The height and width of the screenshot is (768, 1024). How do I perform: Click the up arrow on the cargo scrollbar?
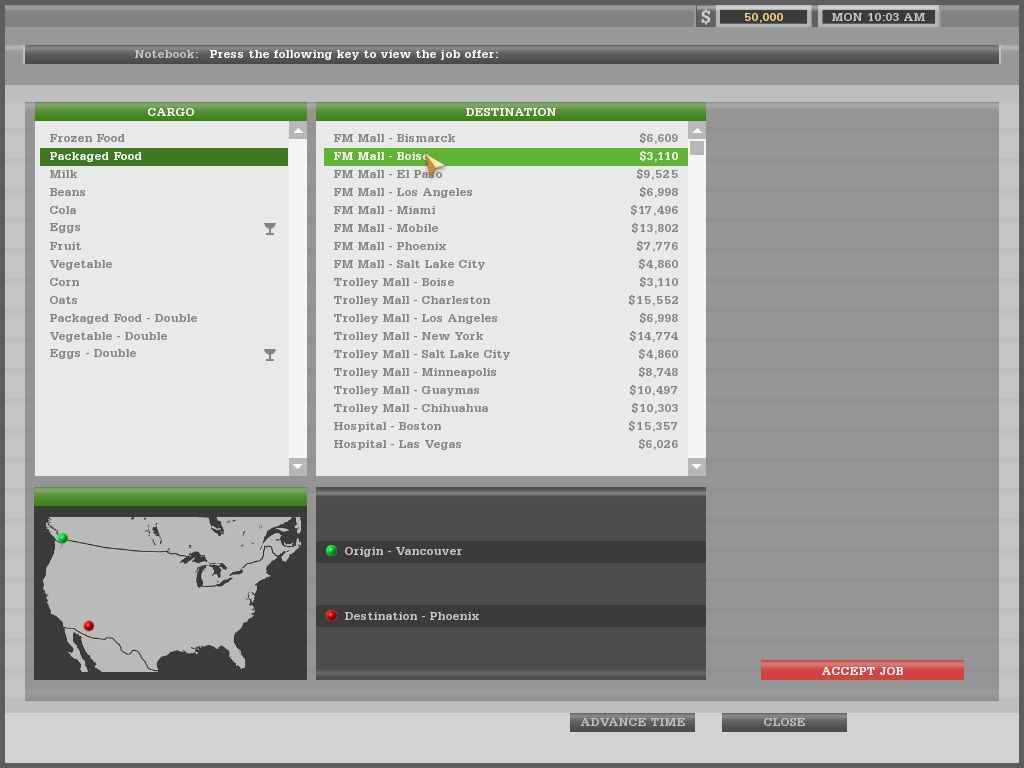pyautogui.click(x=297, y=129)
